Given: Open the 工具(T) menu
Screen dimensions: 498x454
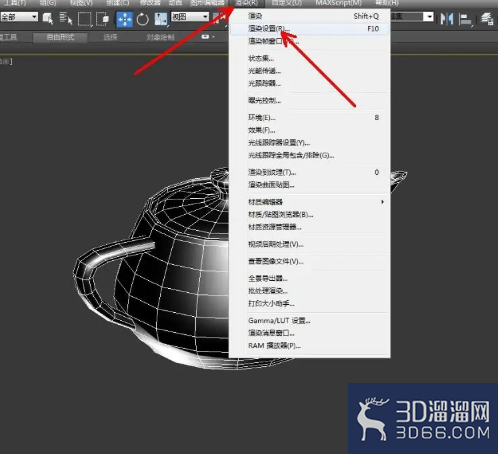Looking at the screenshot, I should (15, 3).
